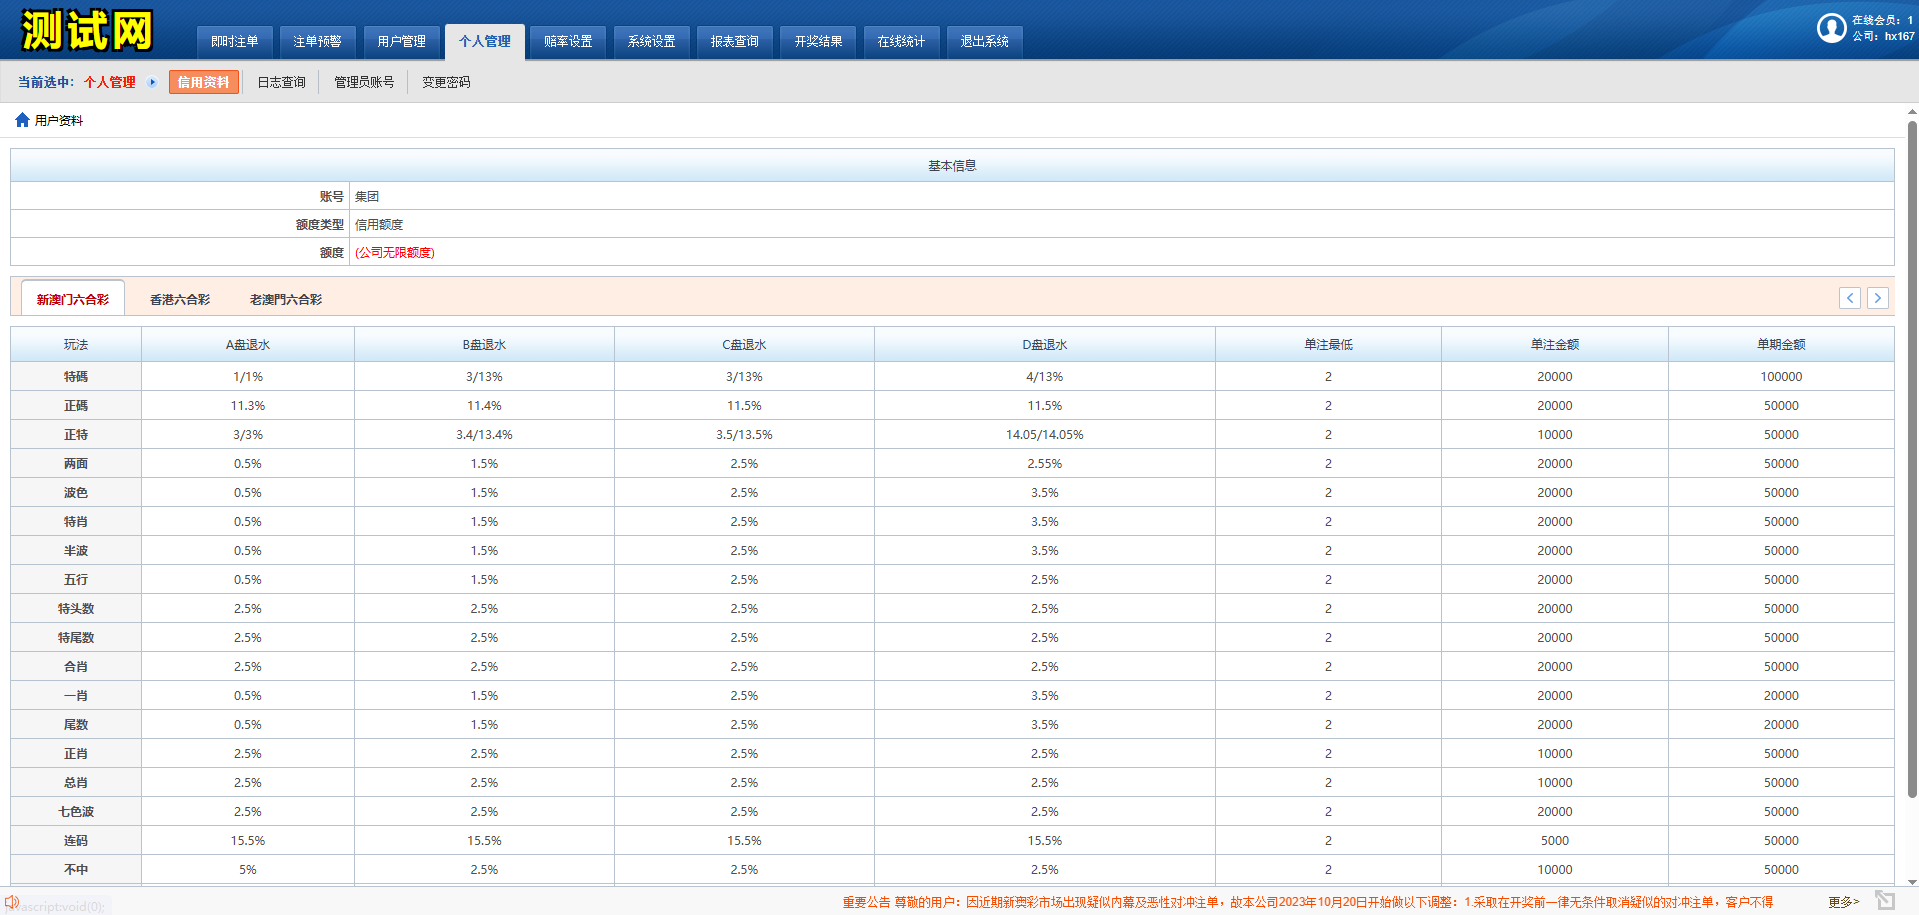Click the user avatar icon

click(1831, 28)
